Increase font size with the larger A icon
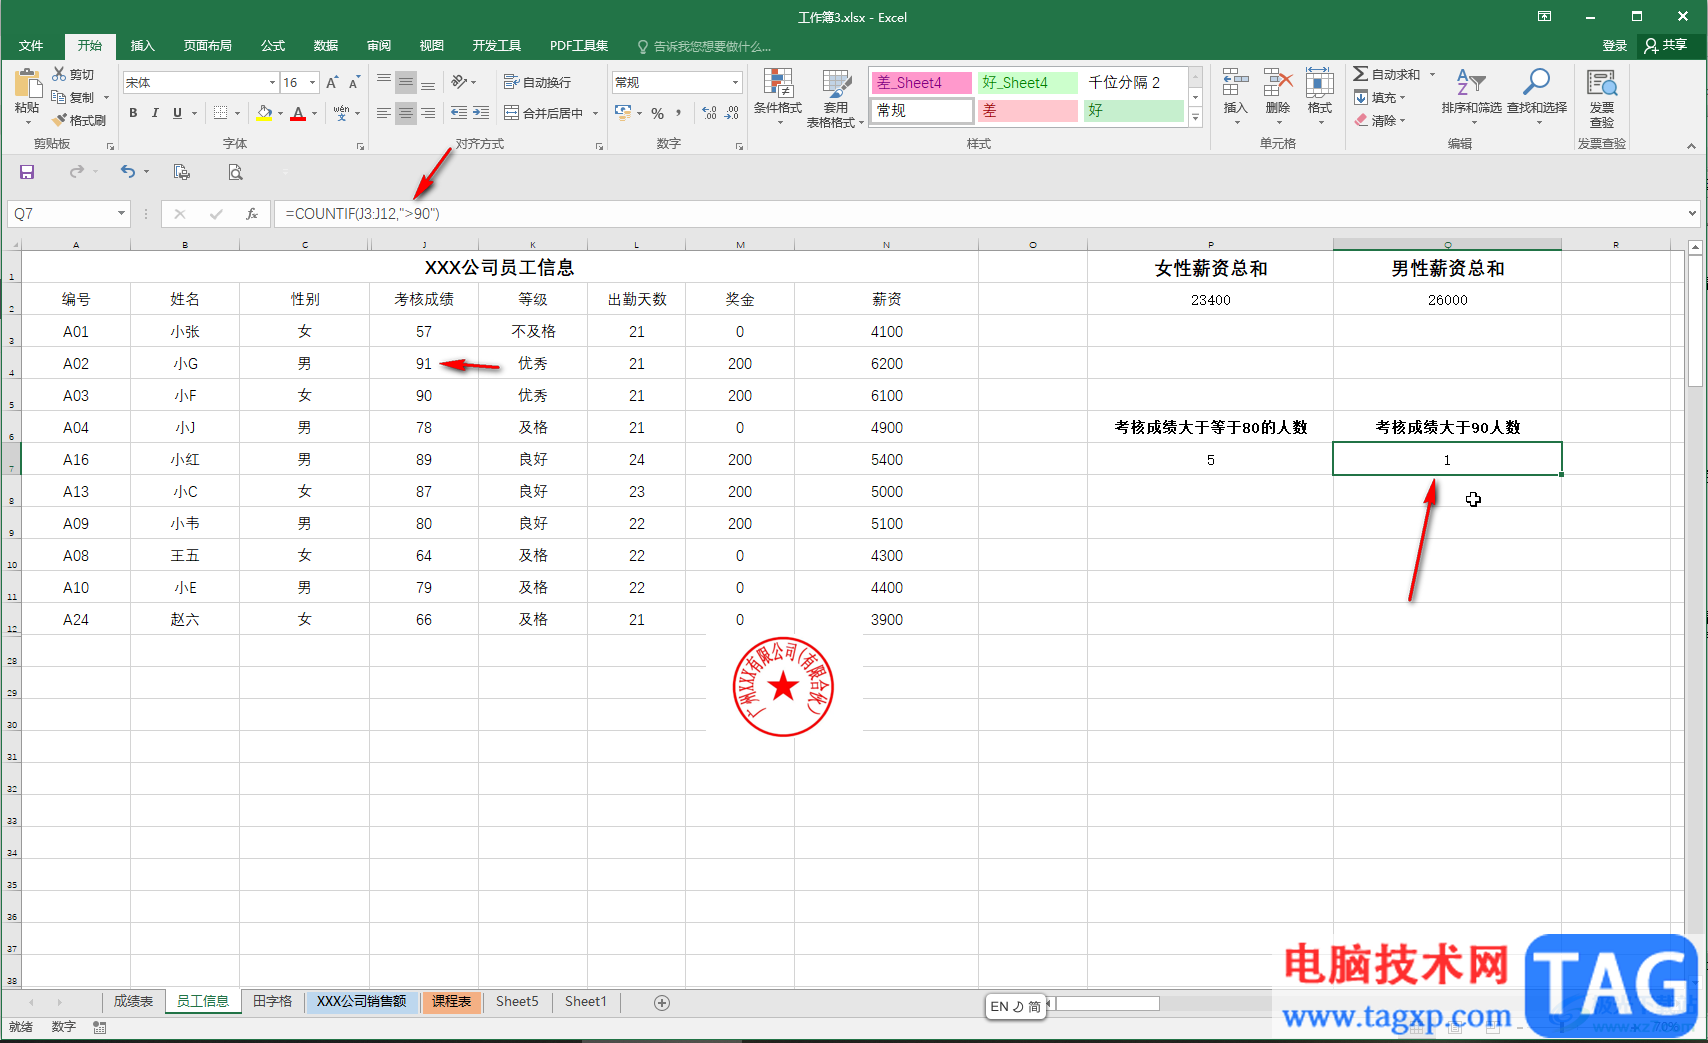The width and height of the screenshot is (1708, 1043). [x=332, y=83]
